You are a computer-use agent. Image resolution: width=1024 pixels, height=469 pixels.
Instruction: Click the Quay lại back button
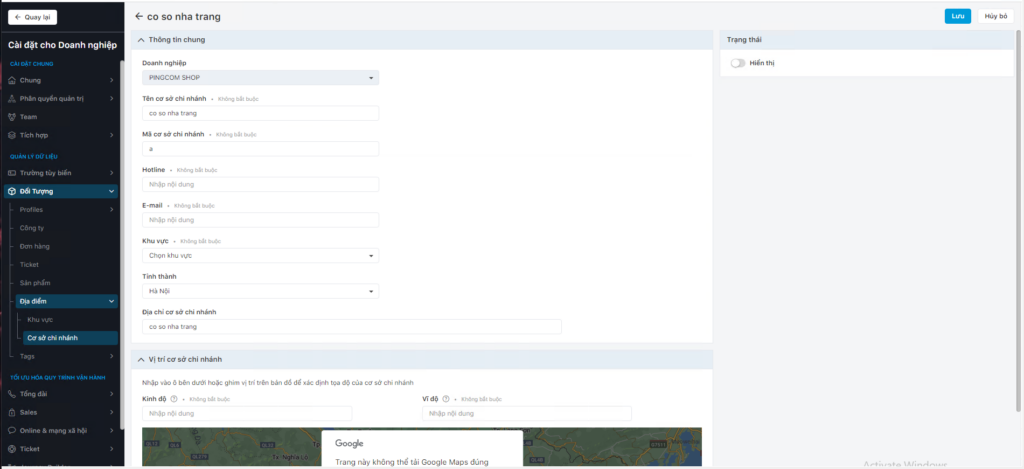pyautogui.click(x=32, y=17)
